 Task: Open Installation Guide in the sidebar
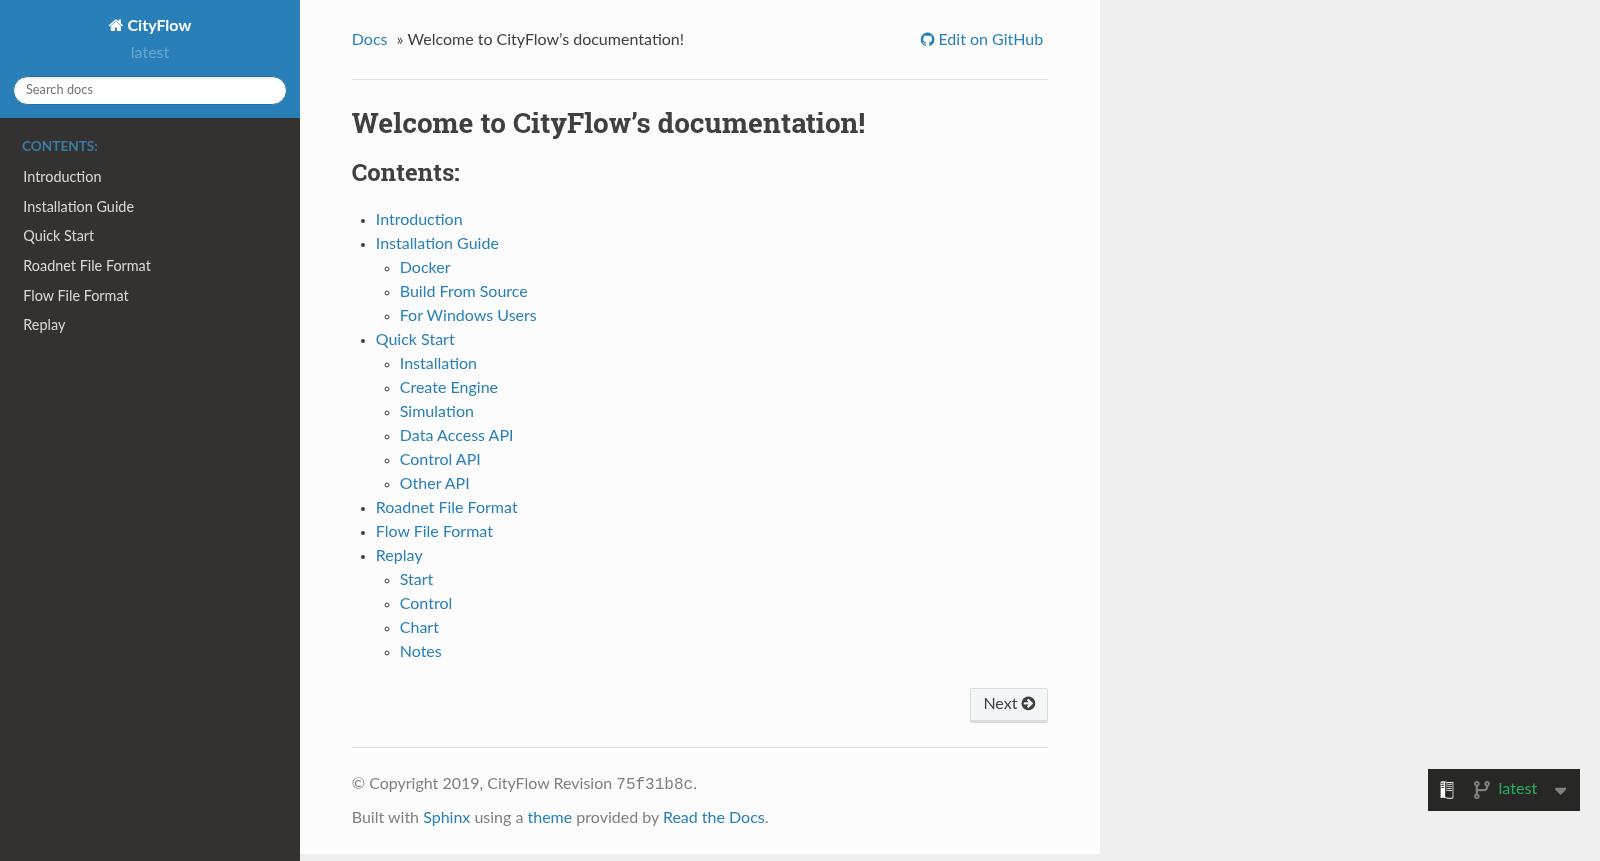(78, 207)
